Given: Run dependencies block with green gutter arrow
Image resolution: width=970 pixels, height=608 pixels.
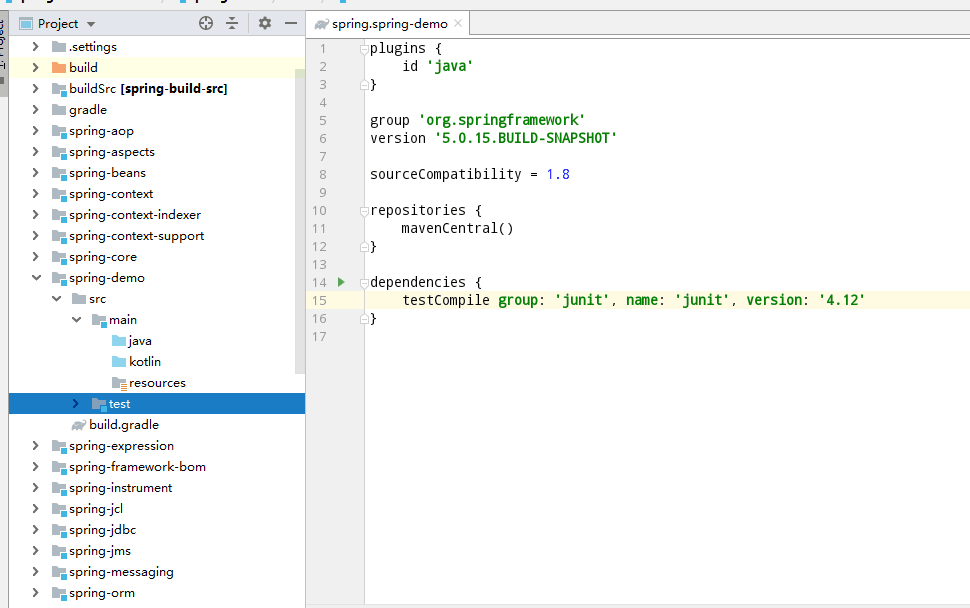Looking at the screenshot, I should (341, 282).
